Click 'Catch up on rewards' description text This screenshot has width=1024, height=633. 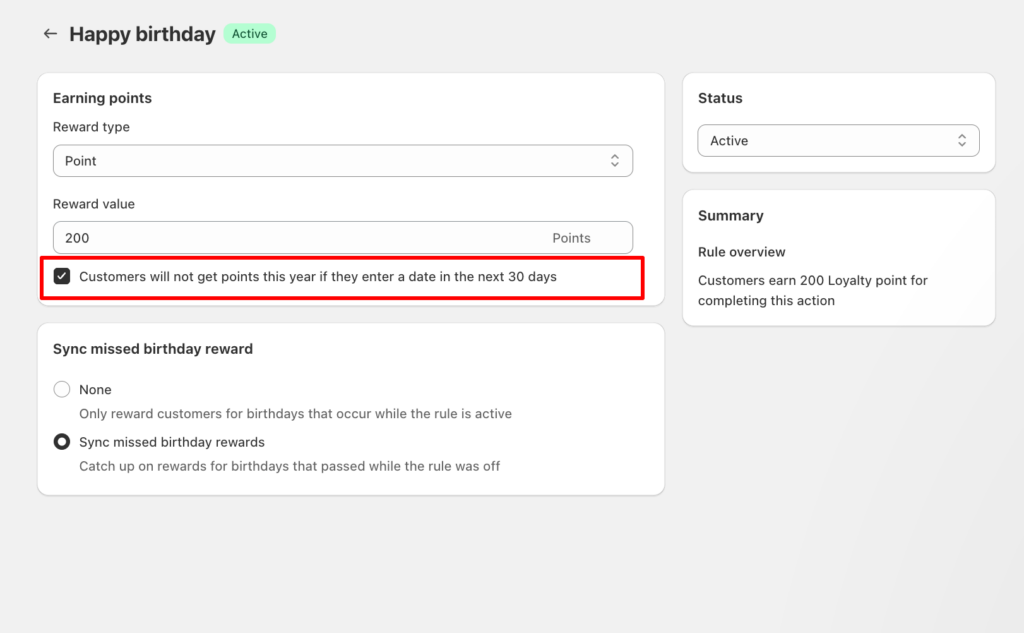tap(289, 466)
